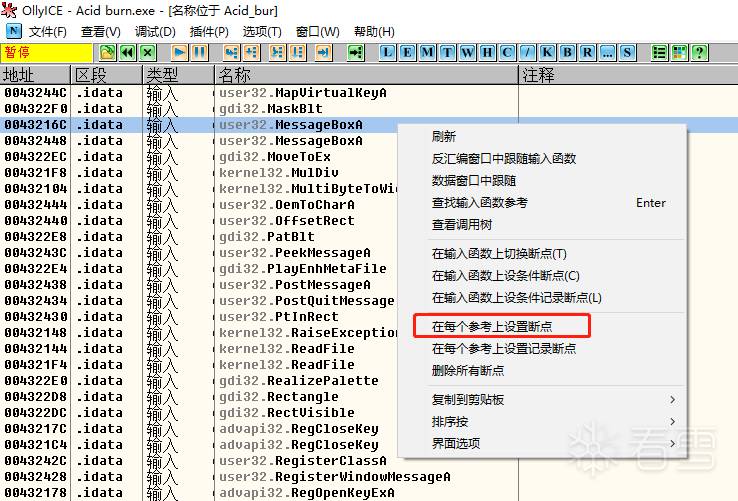Open debugging options list icon
The height and width of the screenshot is (501, 738).
coord(659,52)
